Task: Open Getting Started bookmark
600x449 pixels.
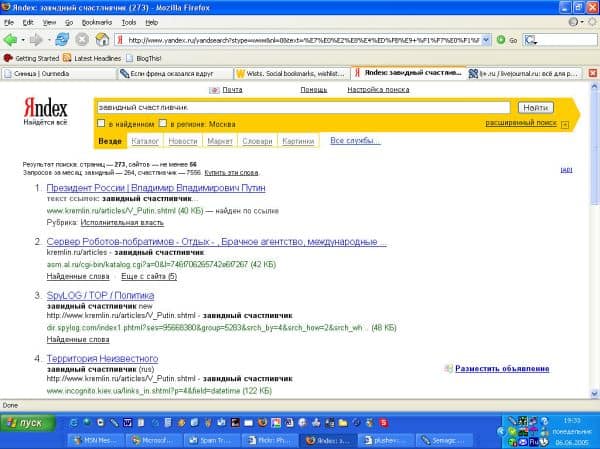Action: (x=31, y=58)
